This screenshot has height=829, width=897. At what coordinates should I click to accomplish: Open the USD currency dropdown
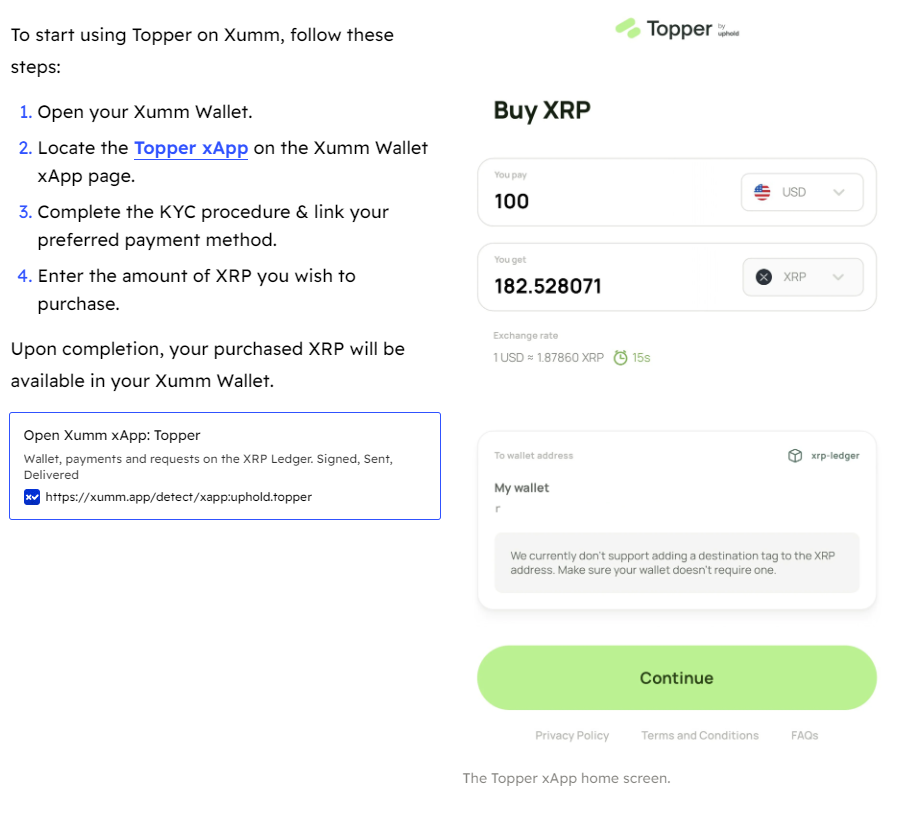[x=801, y=192]
